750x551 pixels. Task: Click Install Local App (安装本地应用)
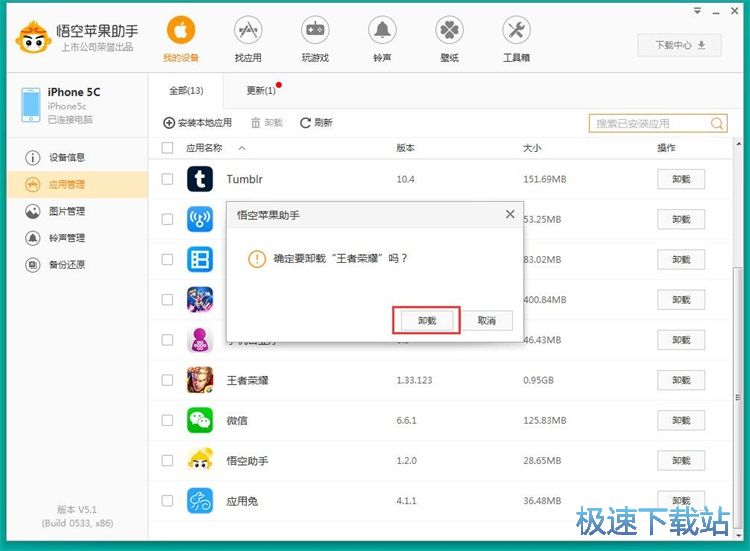tap(197, 123)
